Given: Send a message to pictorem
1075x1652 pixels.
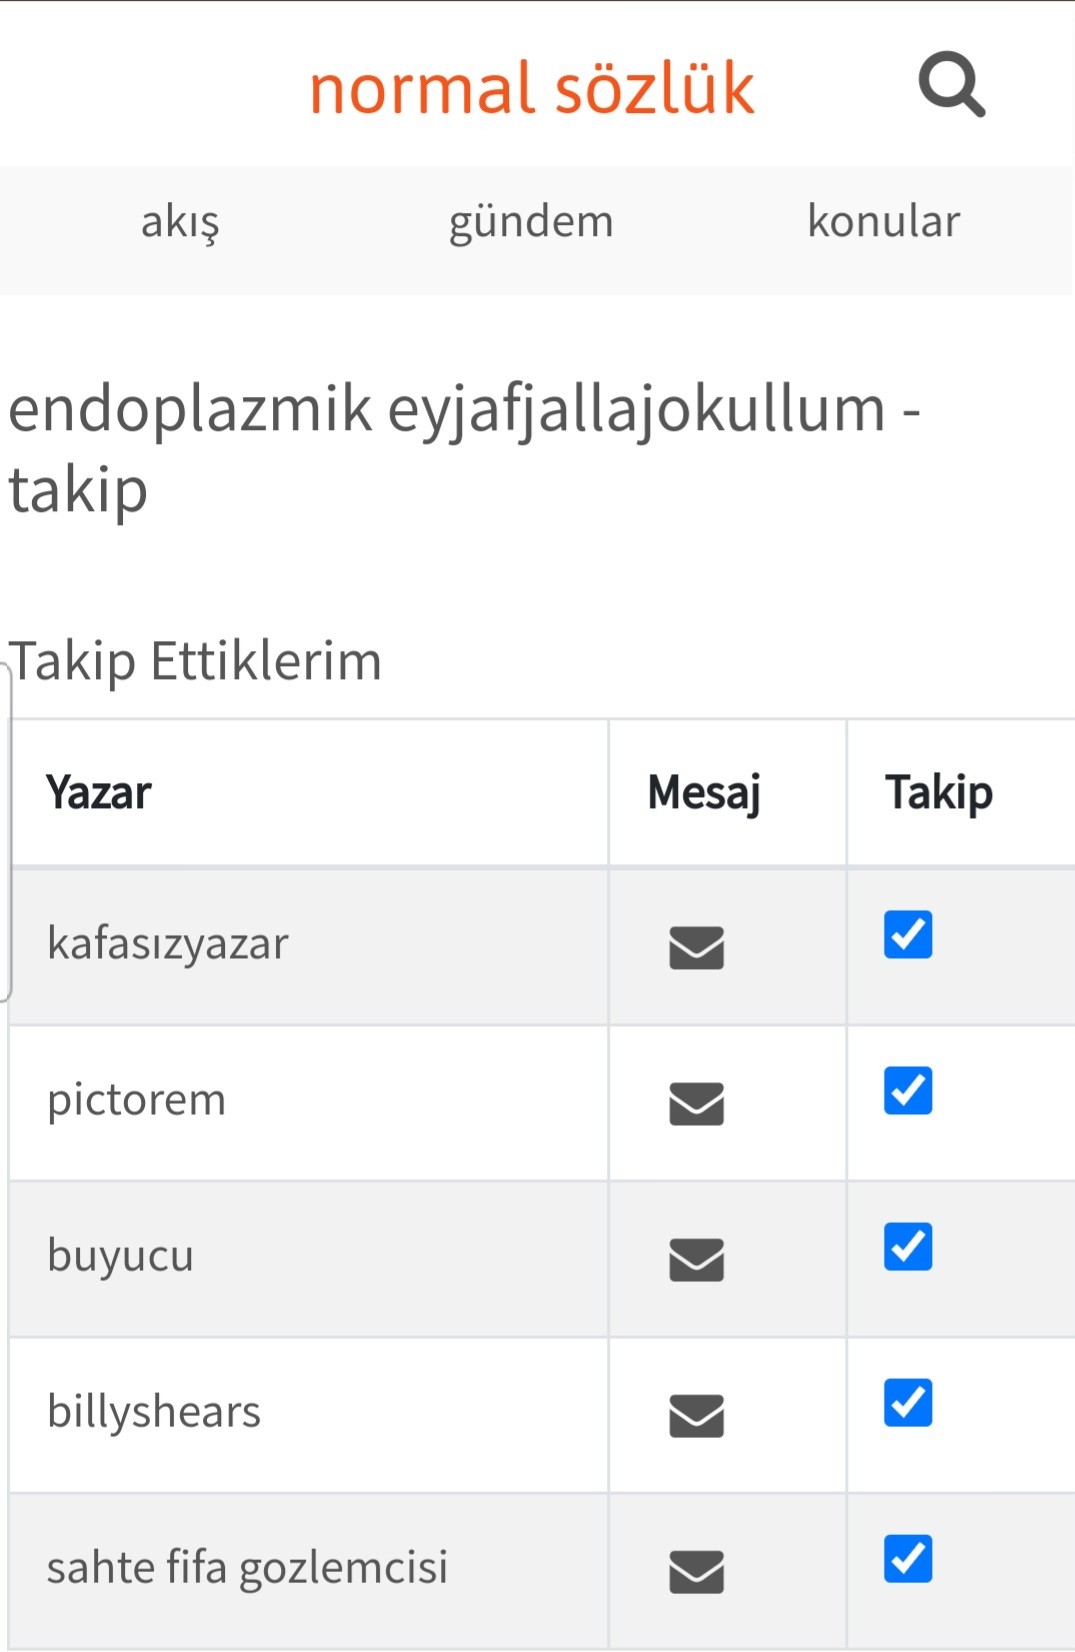Looking at the screenshot, I should [x=696, y=1103].
